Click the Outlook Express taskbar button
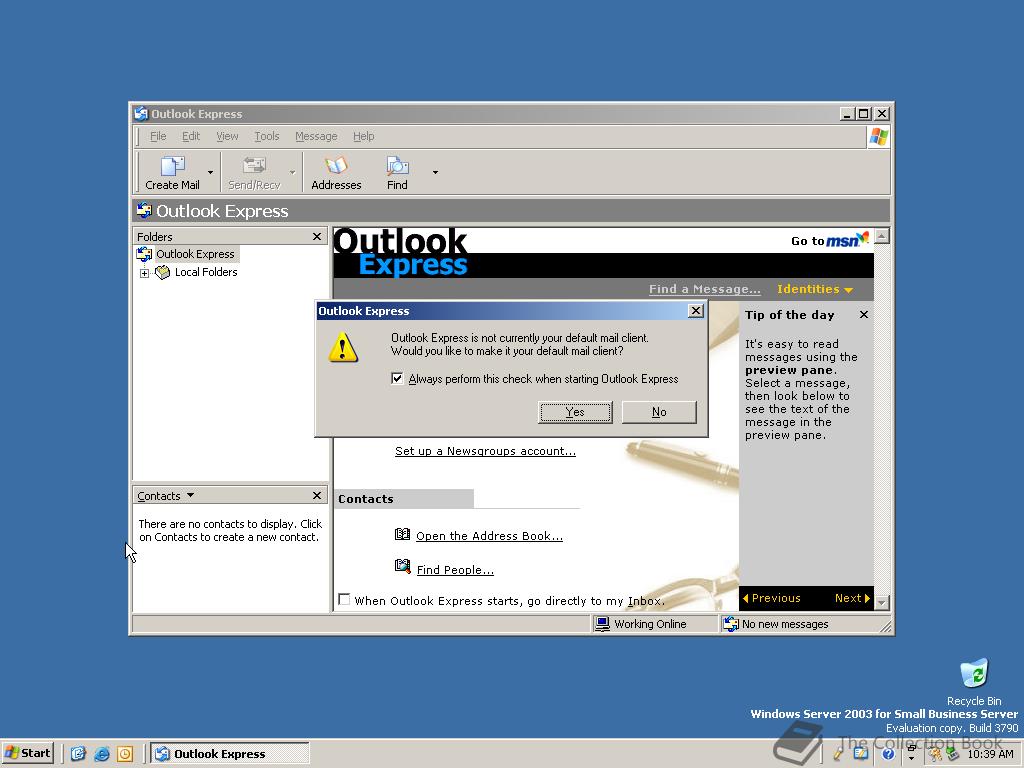The height and width of the screenshot is (768, 1024). pyautogui.click(x=230, y=754)
